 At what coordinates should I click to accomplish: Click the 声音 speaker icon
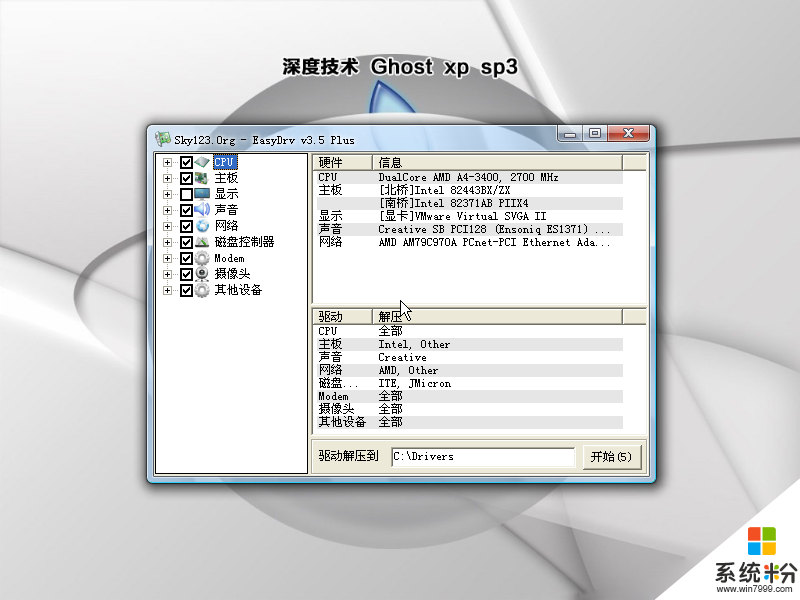coord(202,210)
